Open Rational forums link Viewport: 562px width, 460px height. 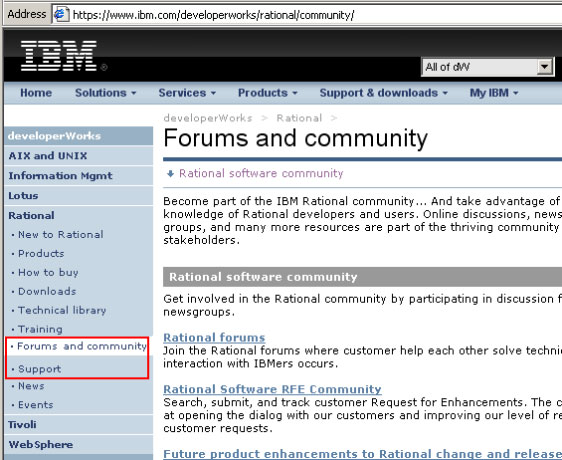pyautogui.click(x=214, y=338)
